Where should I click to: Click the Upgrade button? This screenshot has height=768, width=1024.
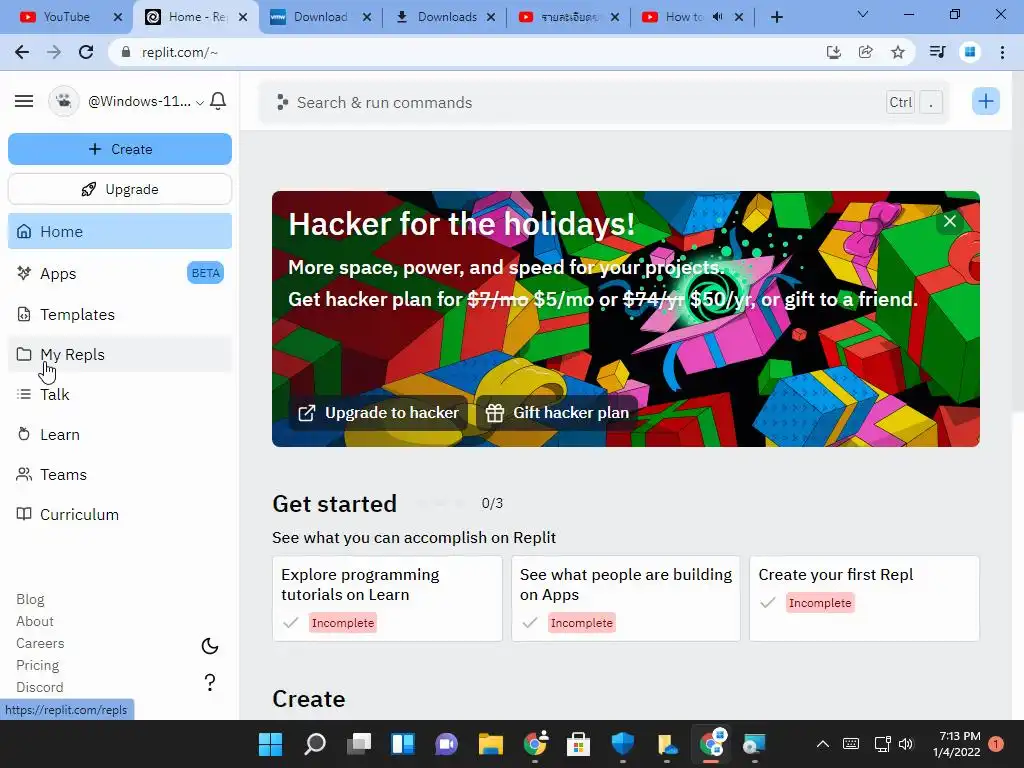(120, 189)
